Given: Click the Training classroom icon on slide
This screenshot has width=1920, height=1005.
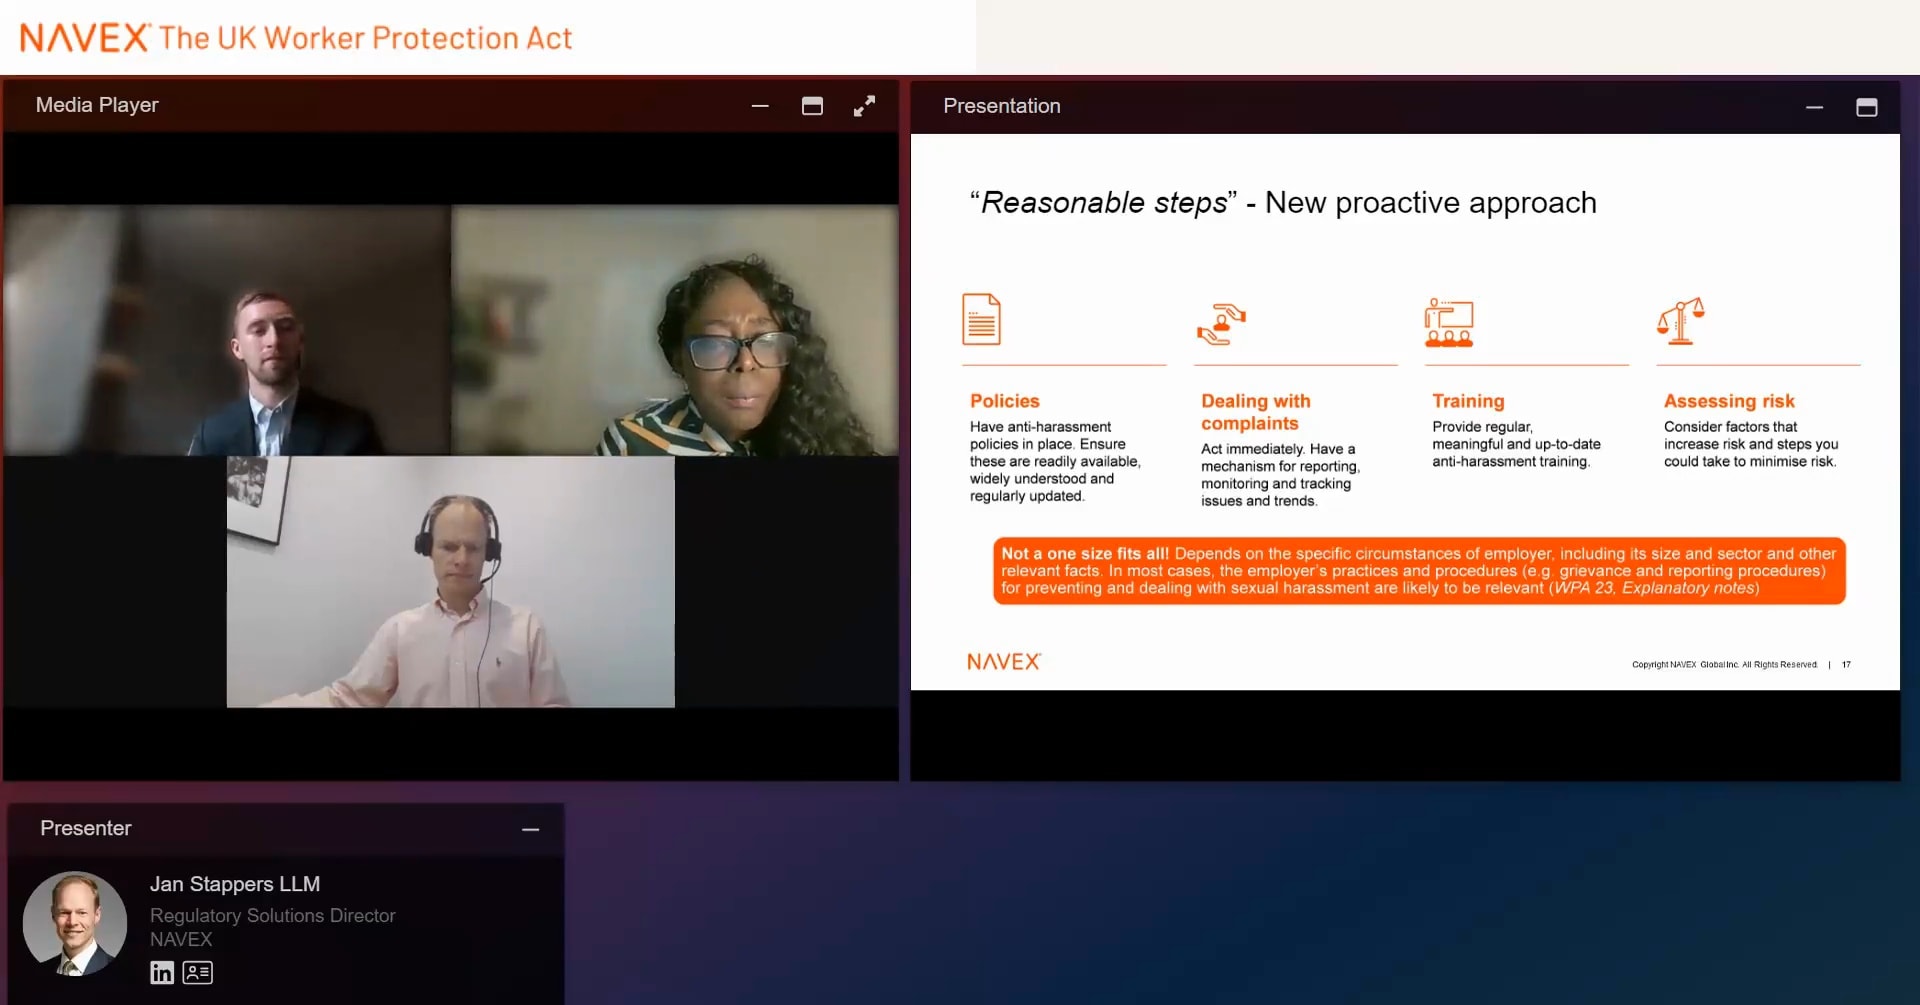Looking at the screenshot, I should click(x=1448, y=322).
